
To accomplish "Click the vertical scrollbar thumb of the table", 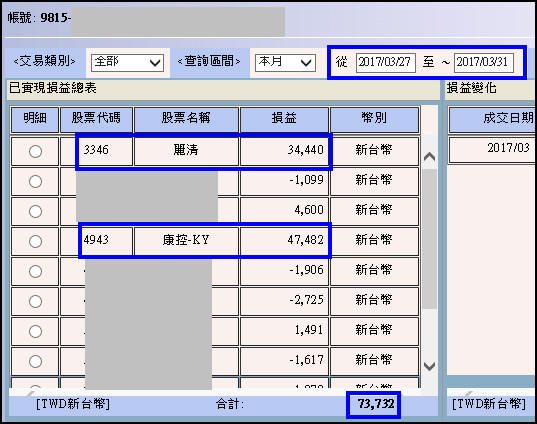I will pos(429,239).
